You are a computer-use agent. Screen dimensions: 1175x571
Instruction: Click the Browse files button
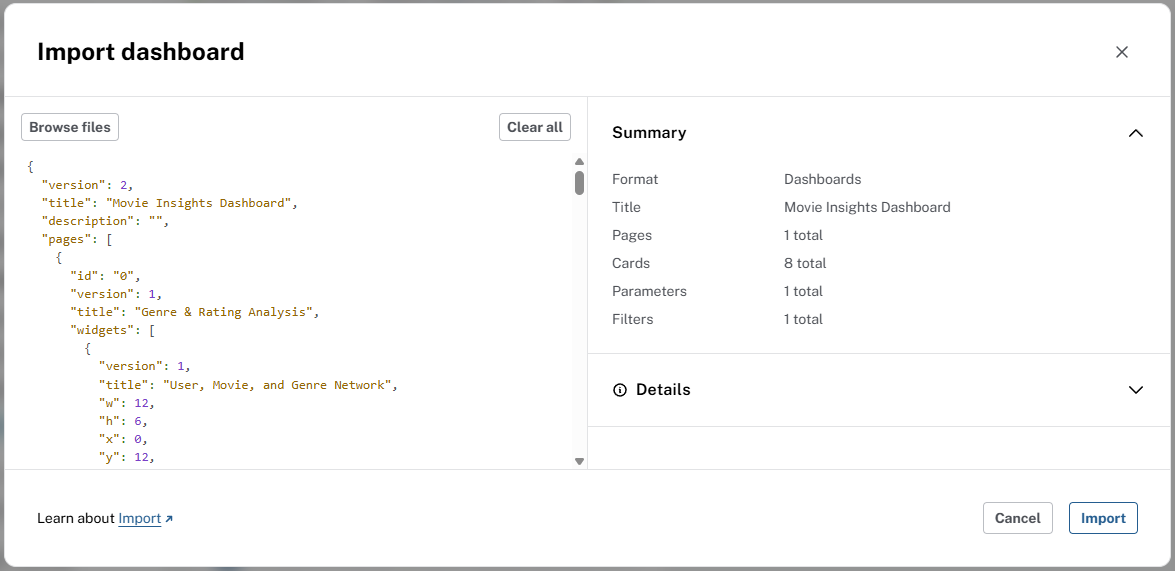[x=70, y=127]
